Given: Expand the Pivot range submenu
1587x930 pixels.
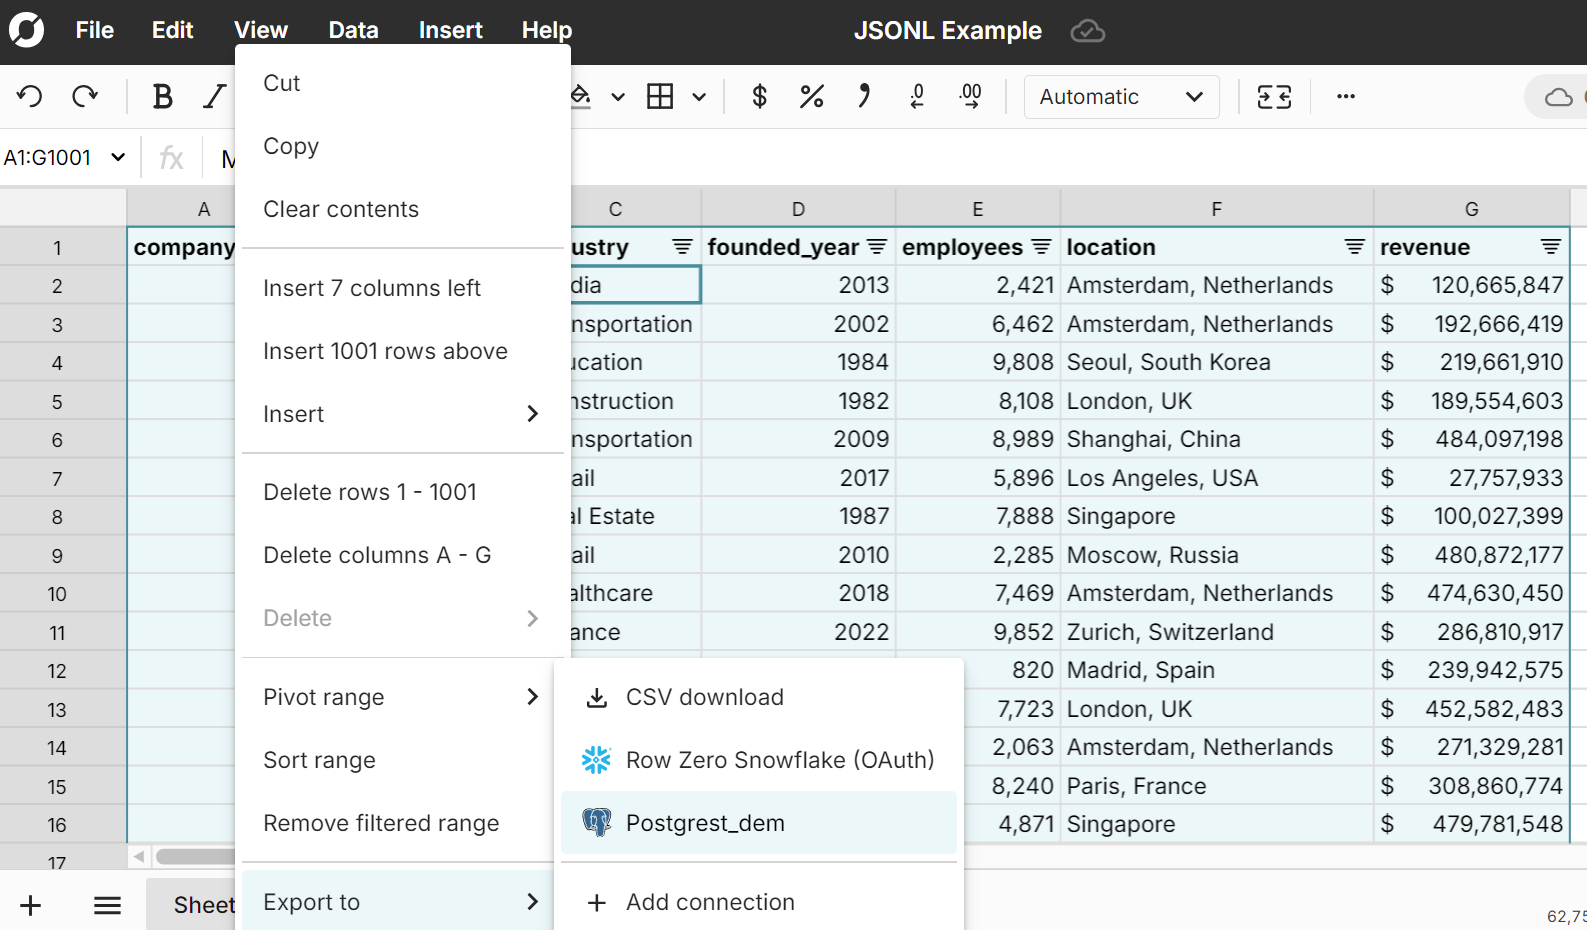Looking at the screenshot, I should (400, 697).
